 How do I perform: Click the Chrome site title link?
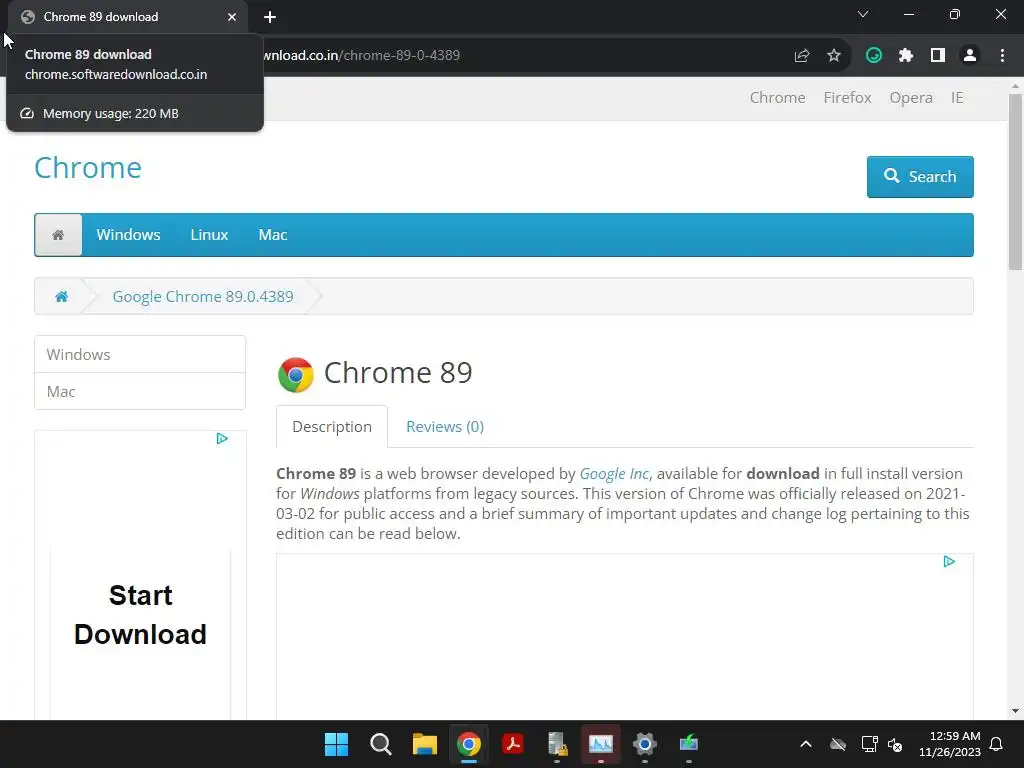88,168
